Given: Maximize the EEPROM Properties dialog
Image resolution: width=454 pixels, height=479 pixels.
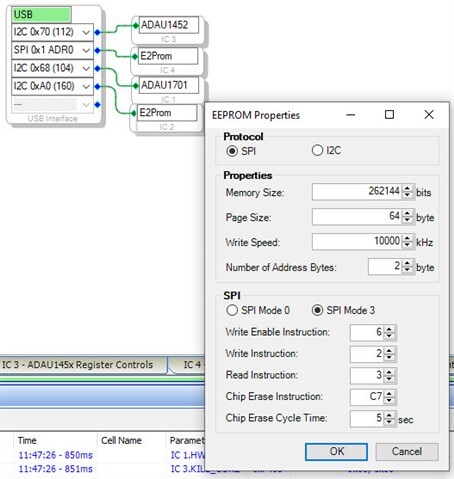Looking at the screenshot, I should click(389, 115).
